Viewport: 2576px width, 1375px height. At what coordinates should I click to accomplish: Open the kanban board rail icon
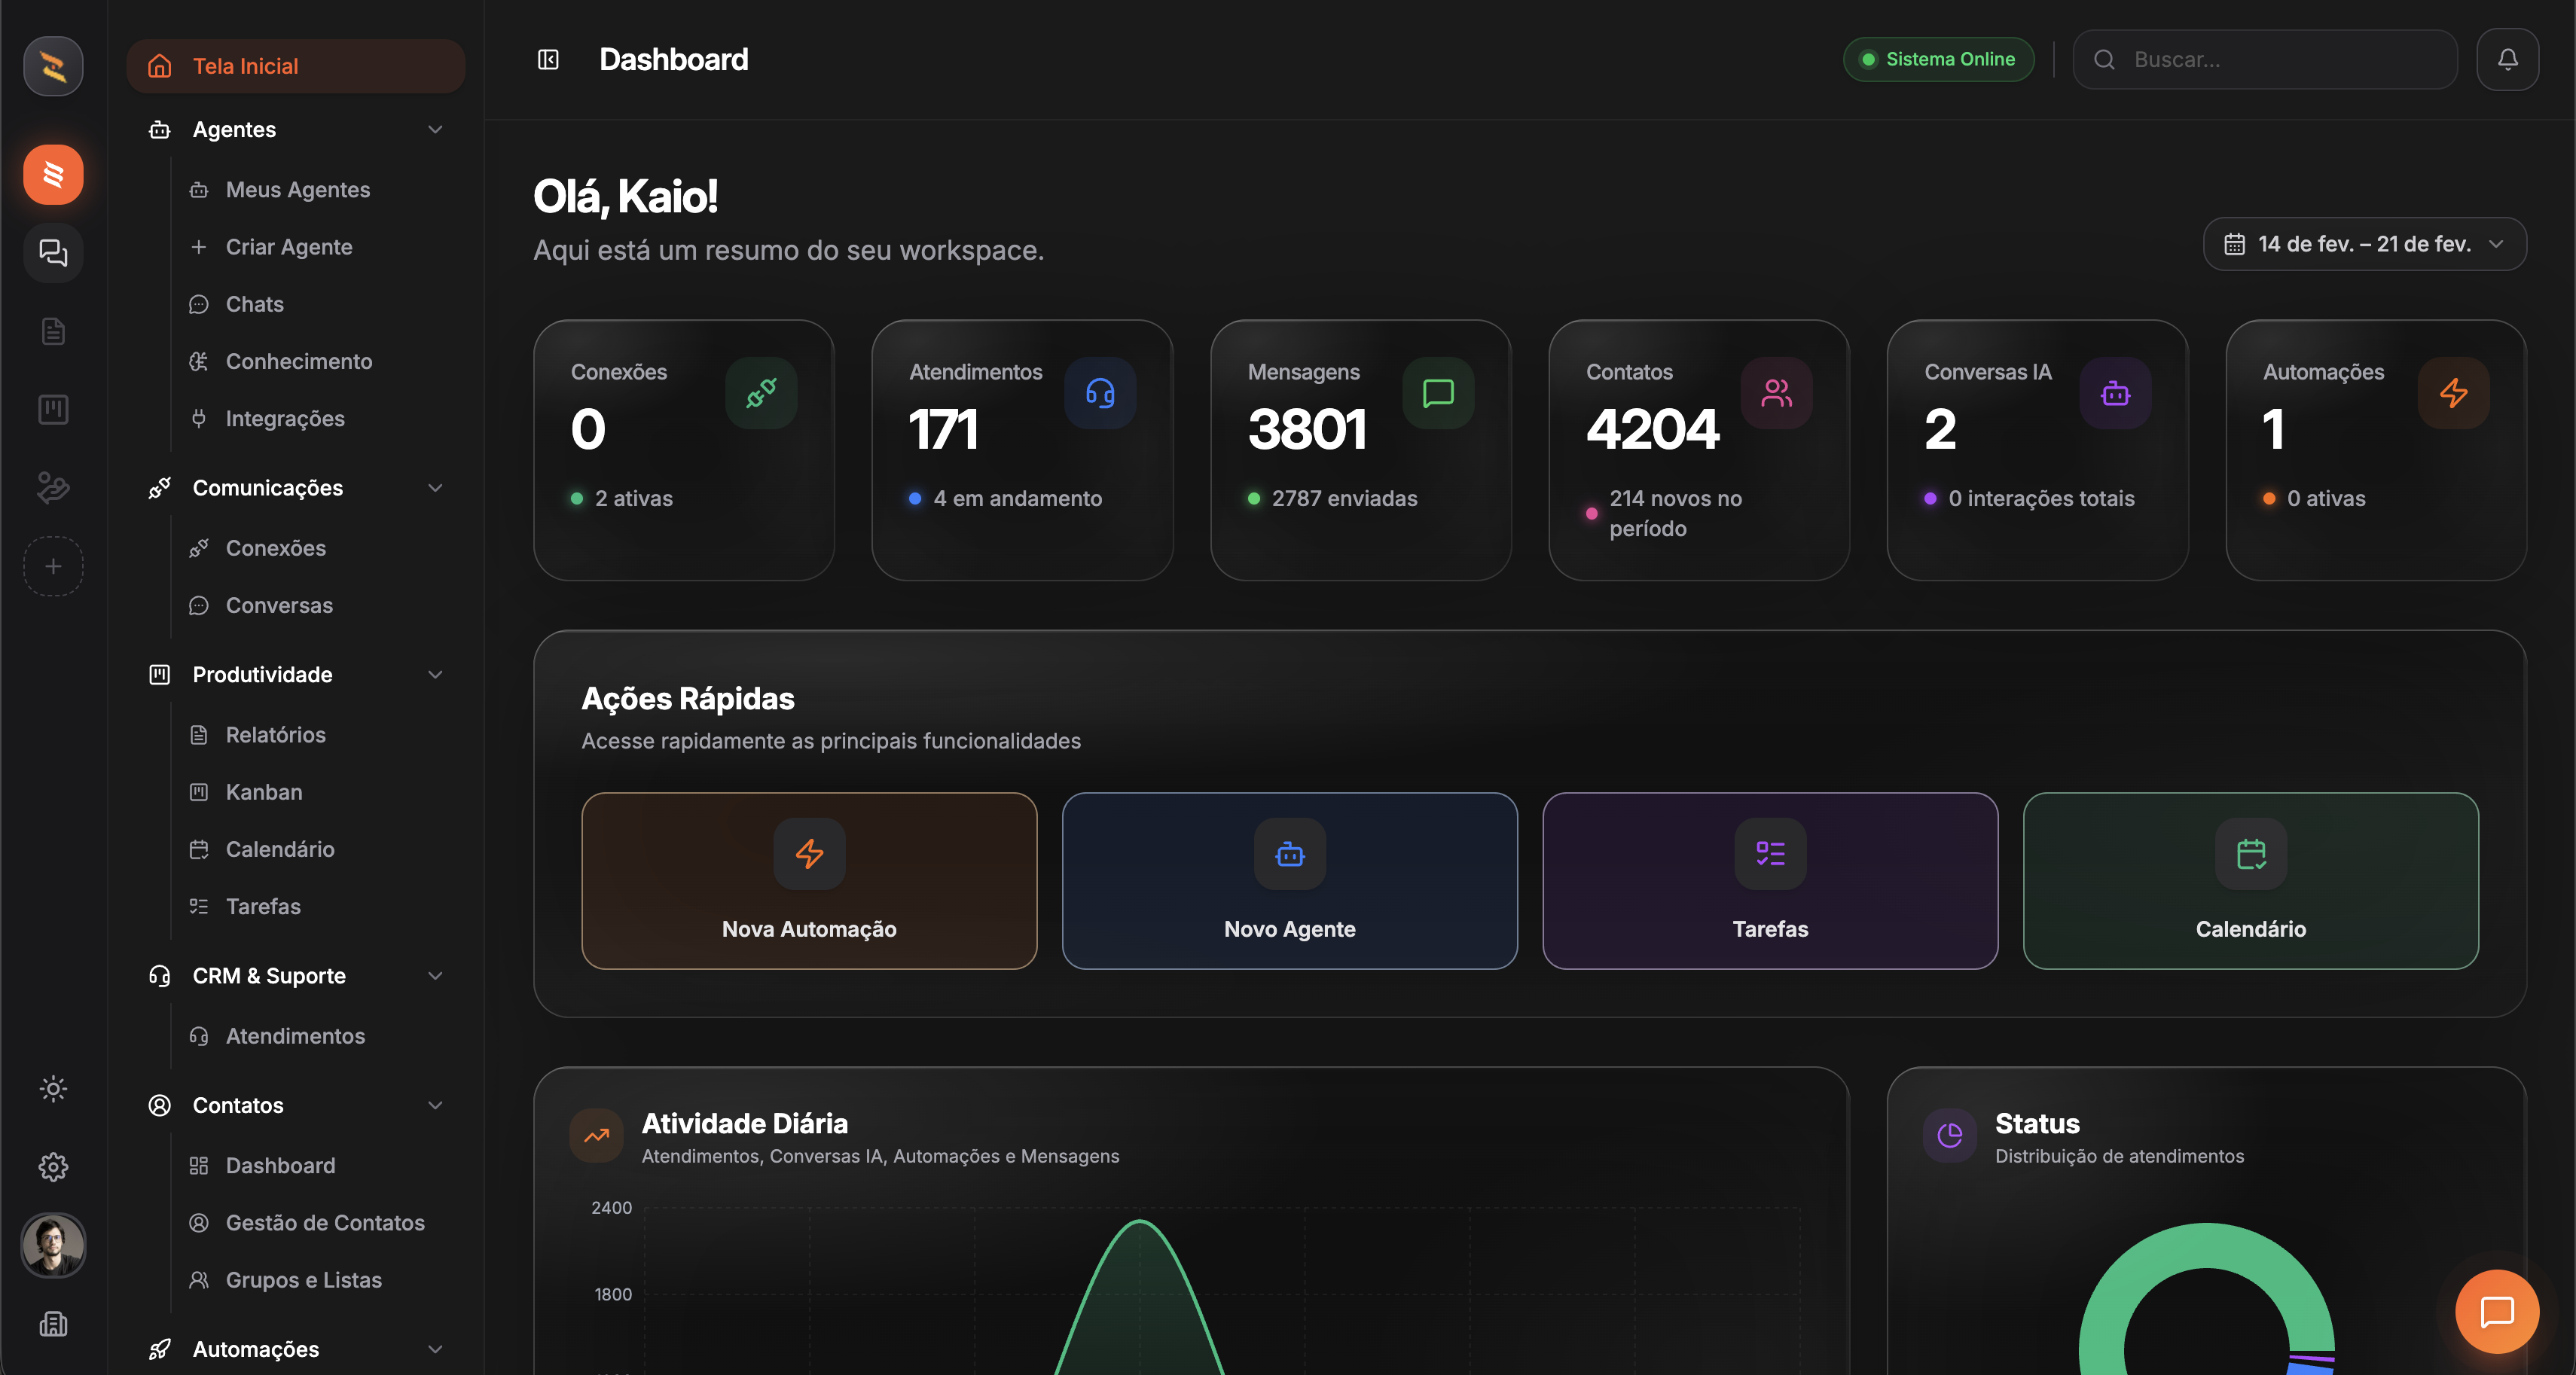(53, 409)
